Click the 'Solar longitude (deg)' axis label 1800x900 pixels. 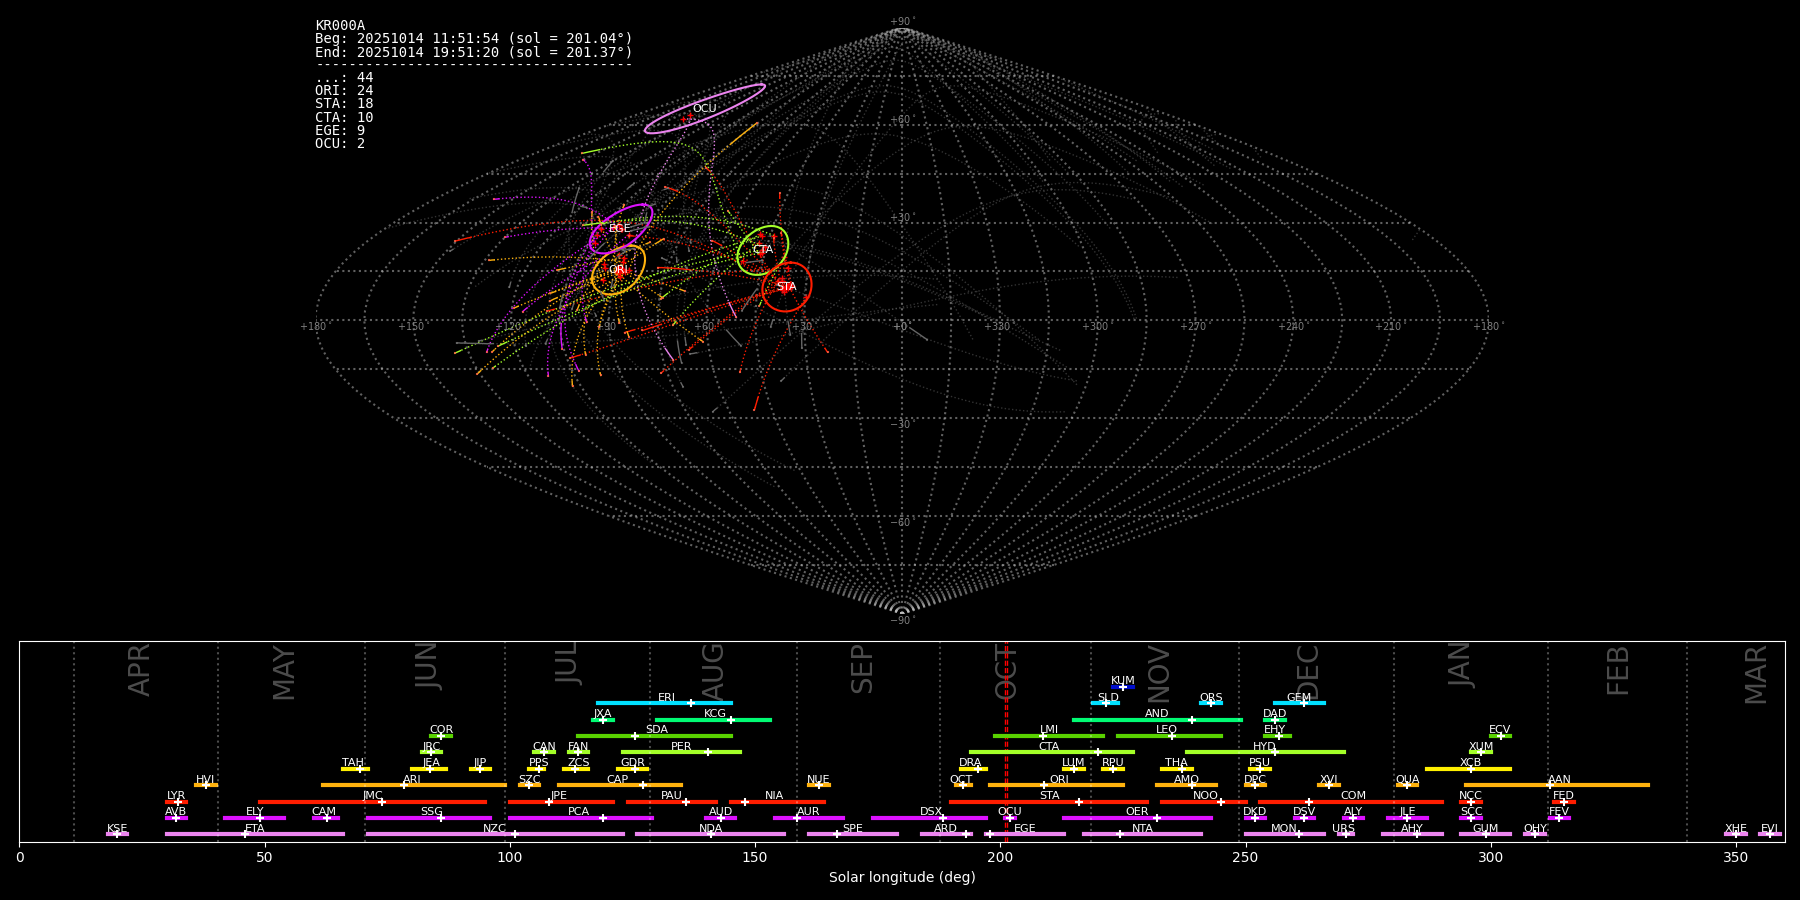pos(902,878)
